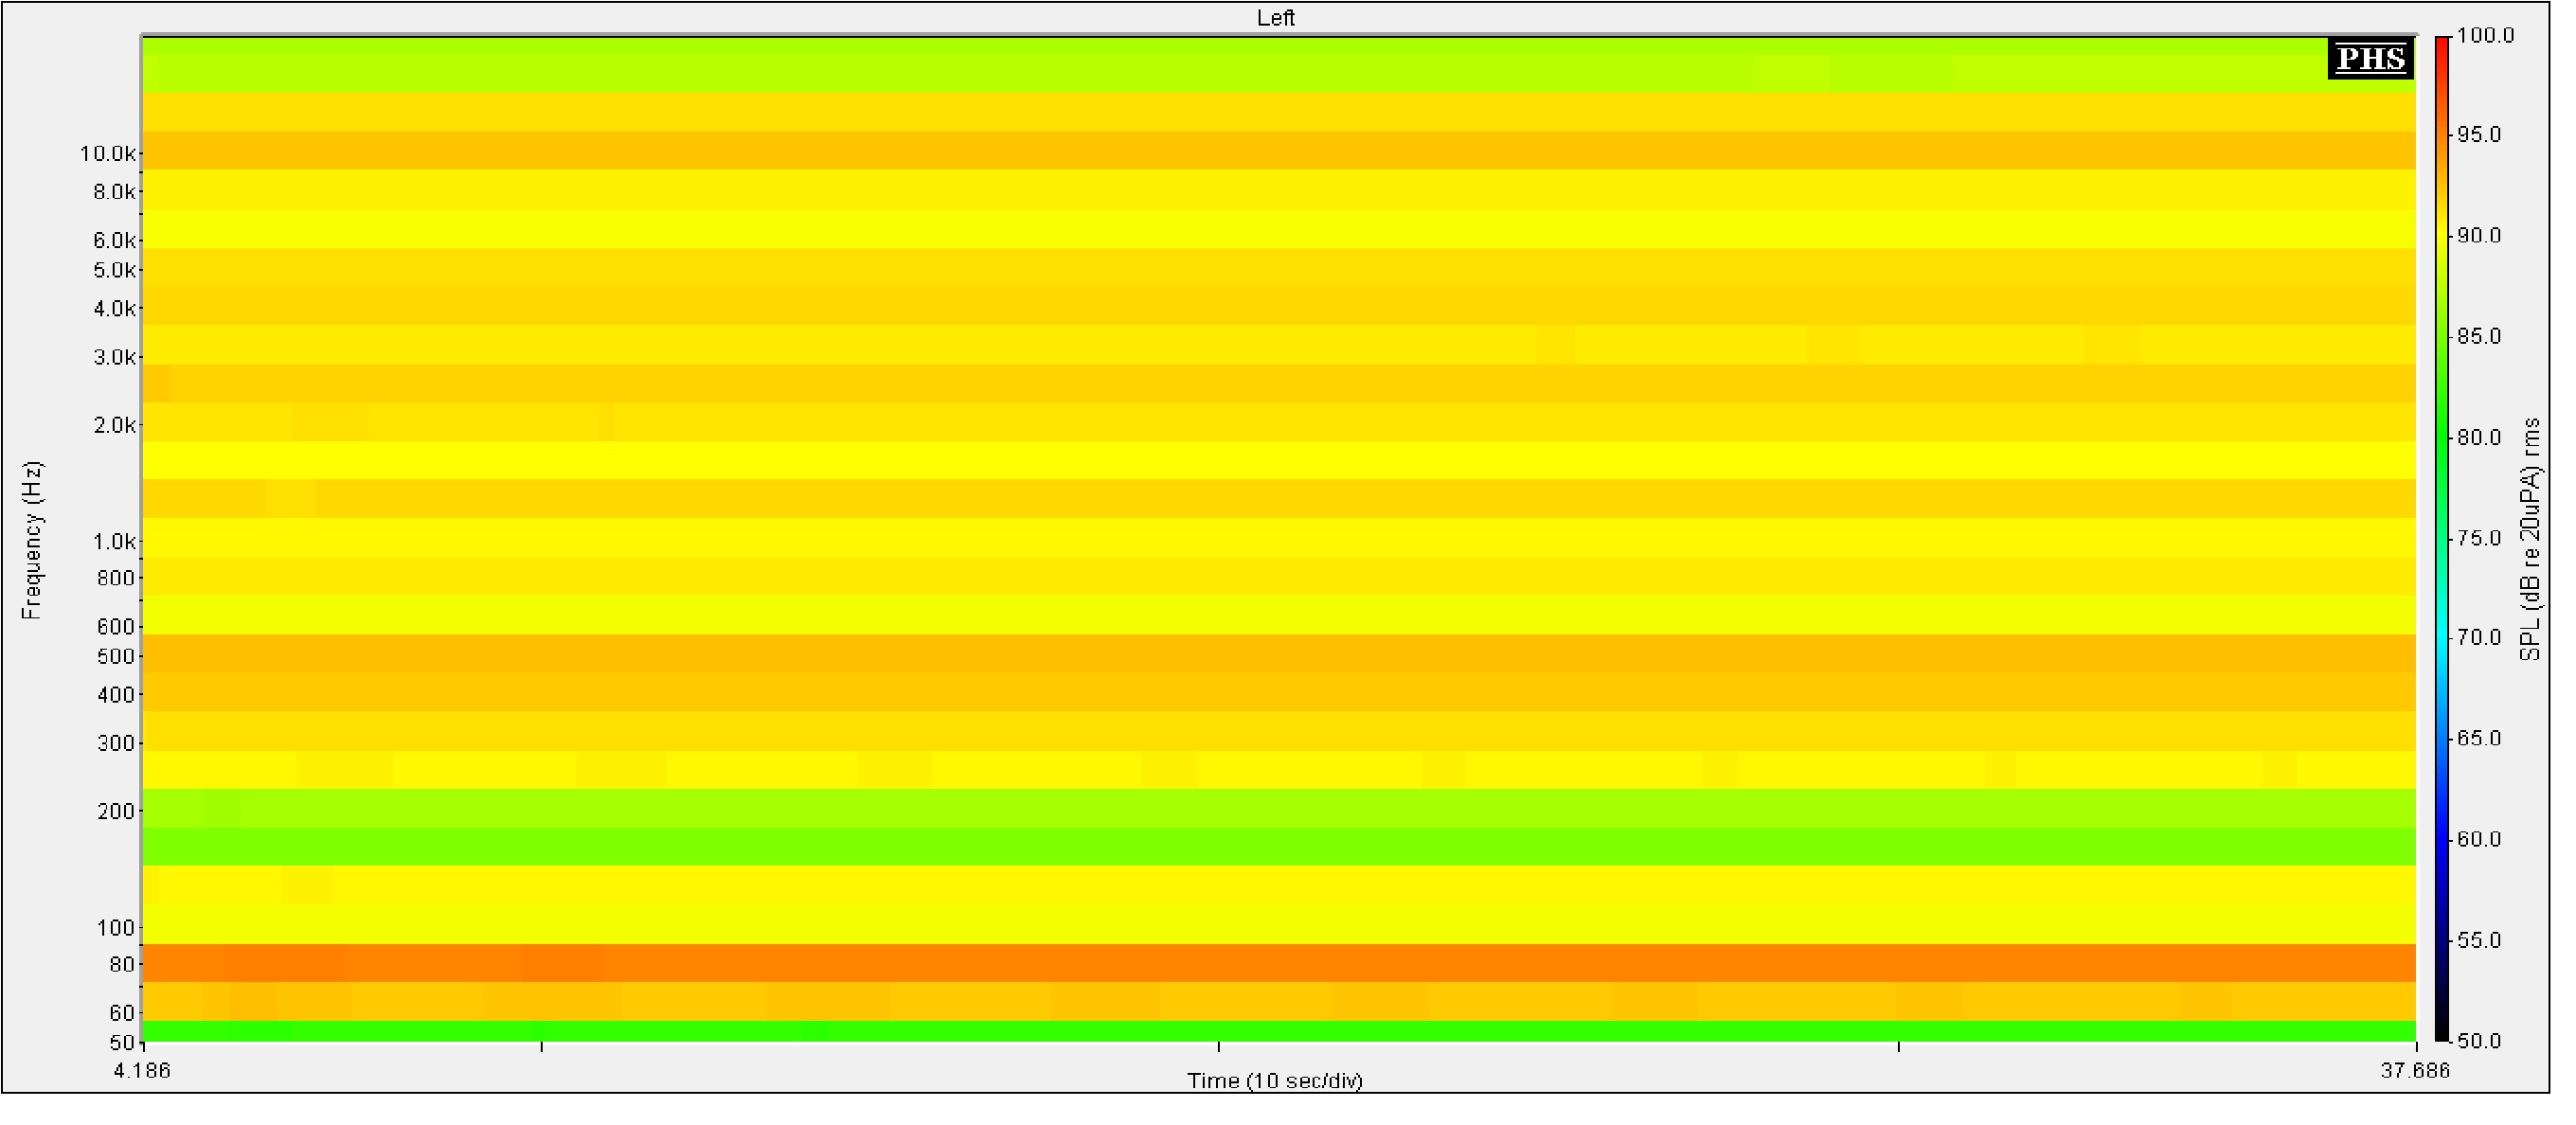Click the 10.0k frequency tick label
This screenshot has width=2576, height=1125.
tap(107, 154)
